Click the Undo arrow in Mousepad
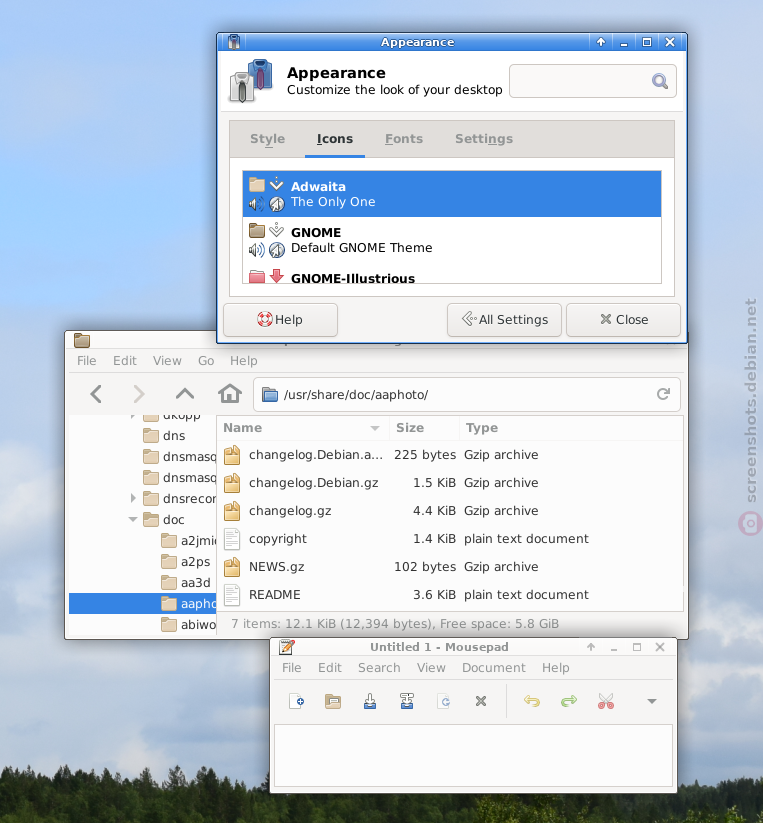763x823 pixels. point(532,701)
